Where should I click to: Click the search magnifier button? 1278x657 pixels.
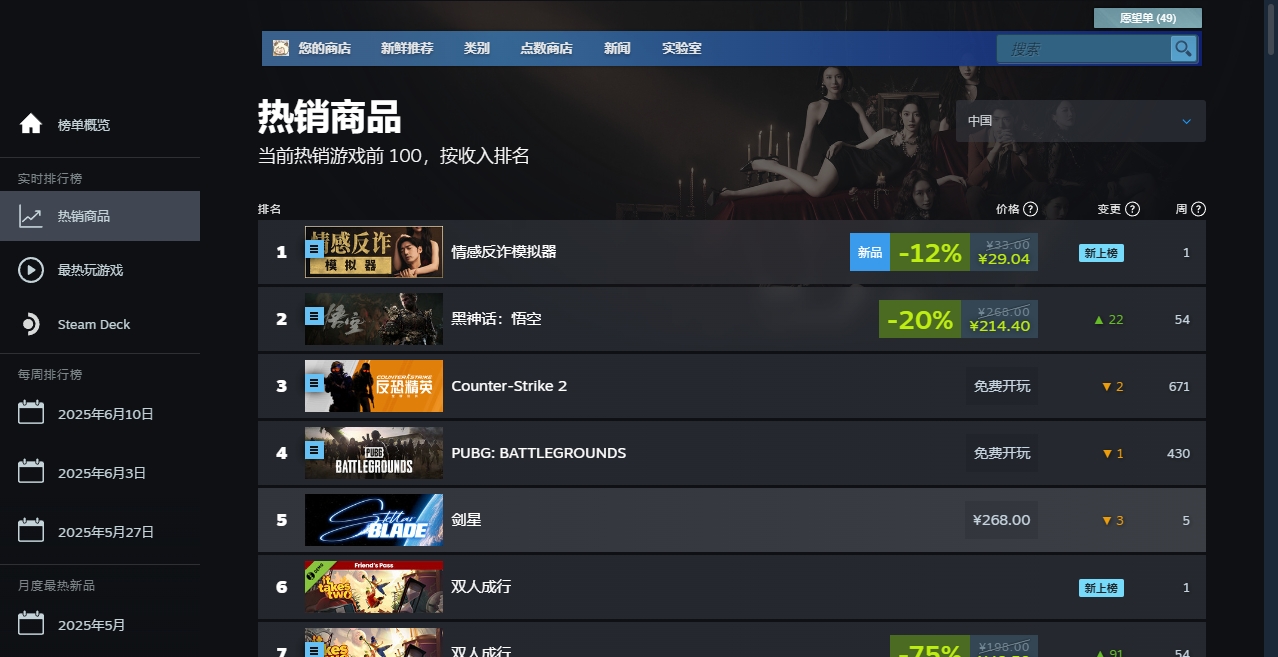1183,49
